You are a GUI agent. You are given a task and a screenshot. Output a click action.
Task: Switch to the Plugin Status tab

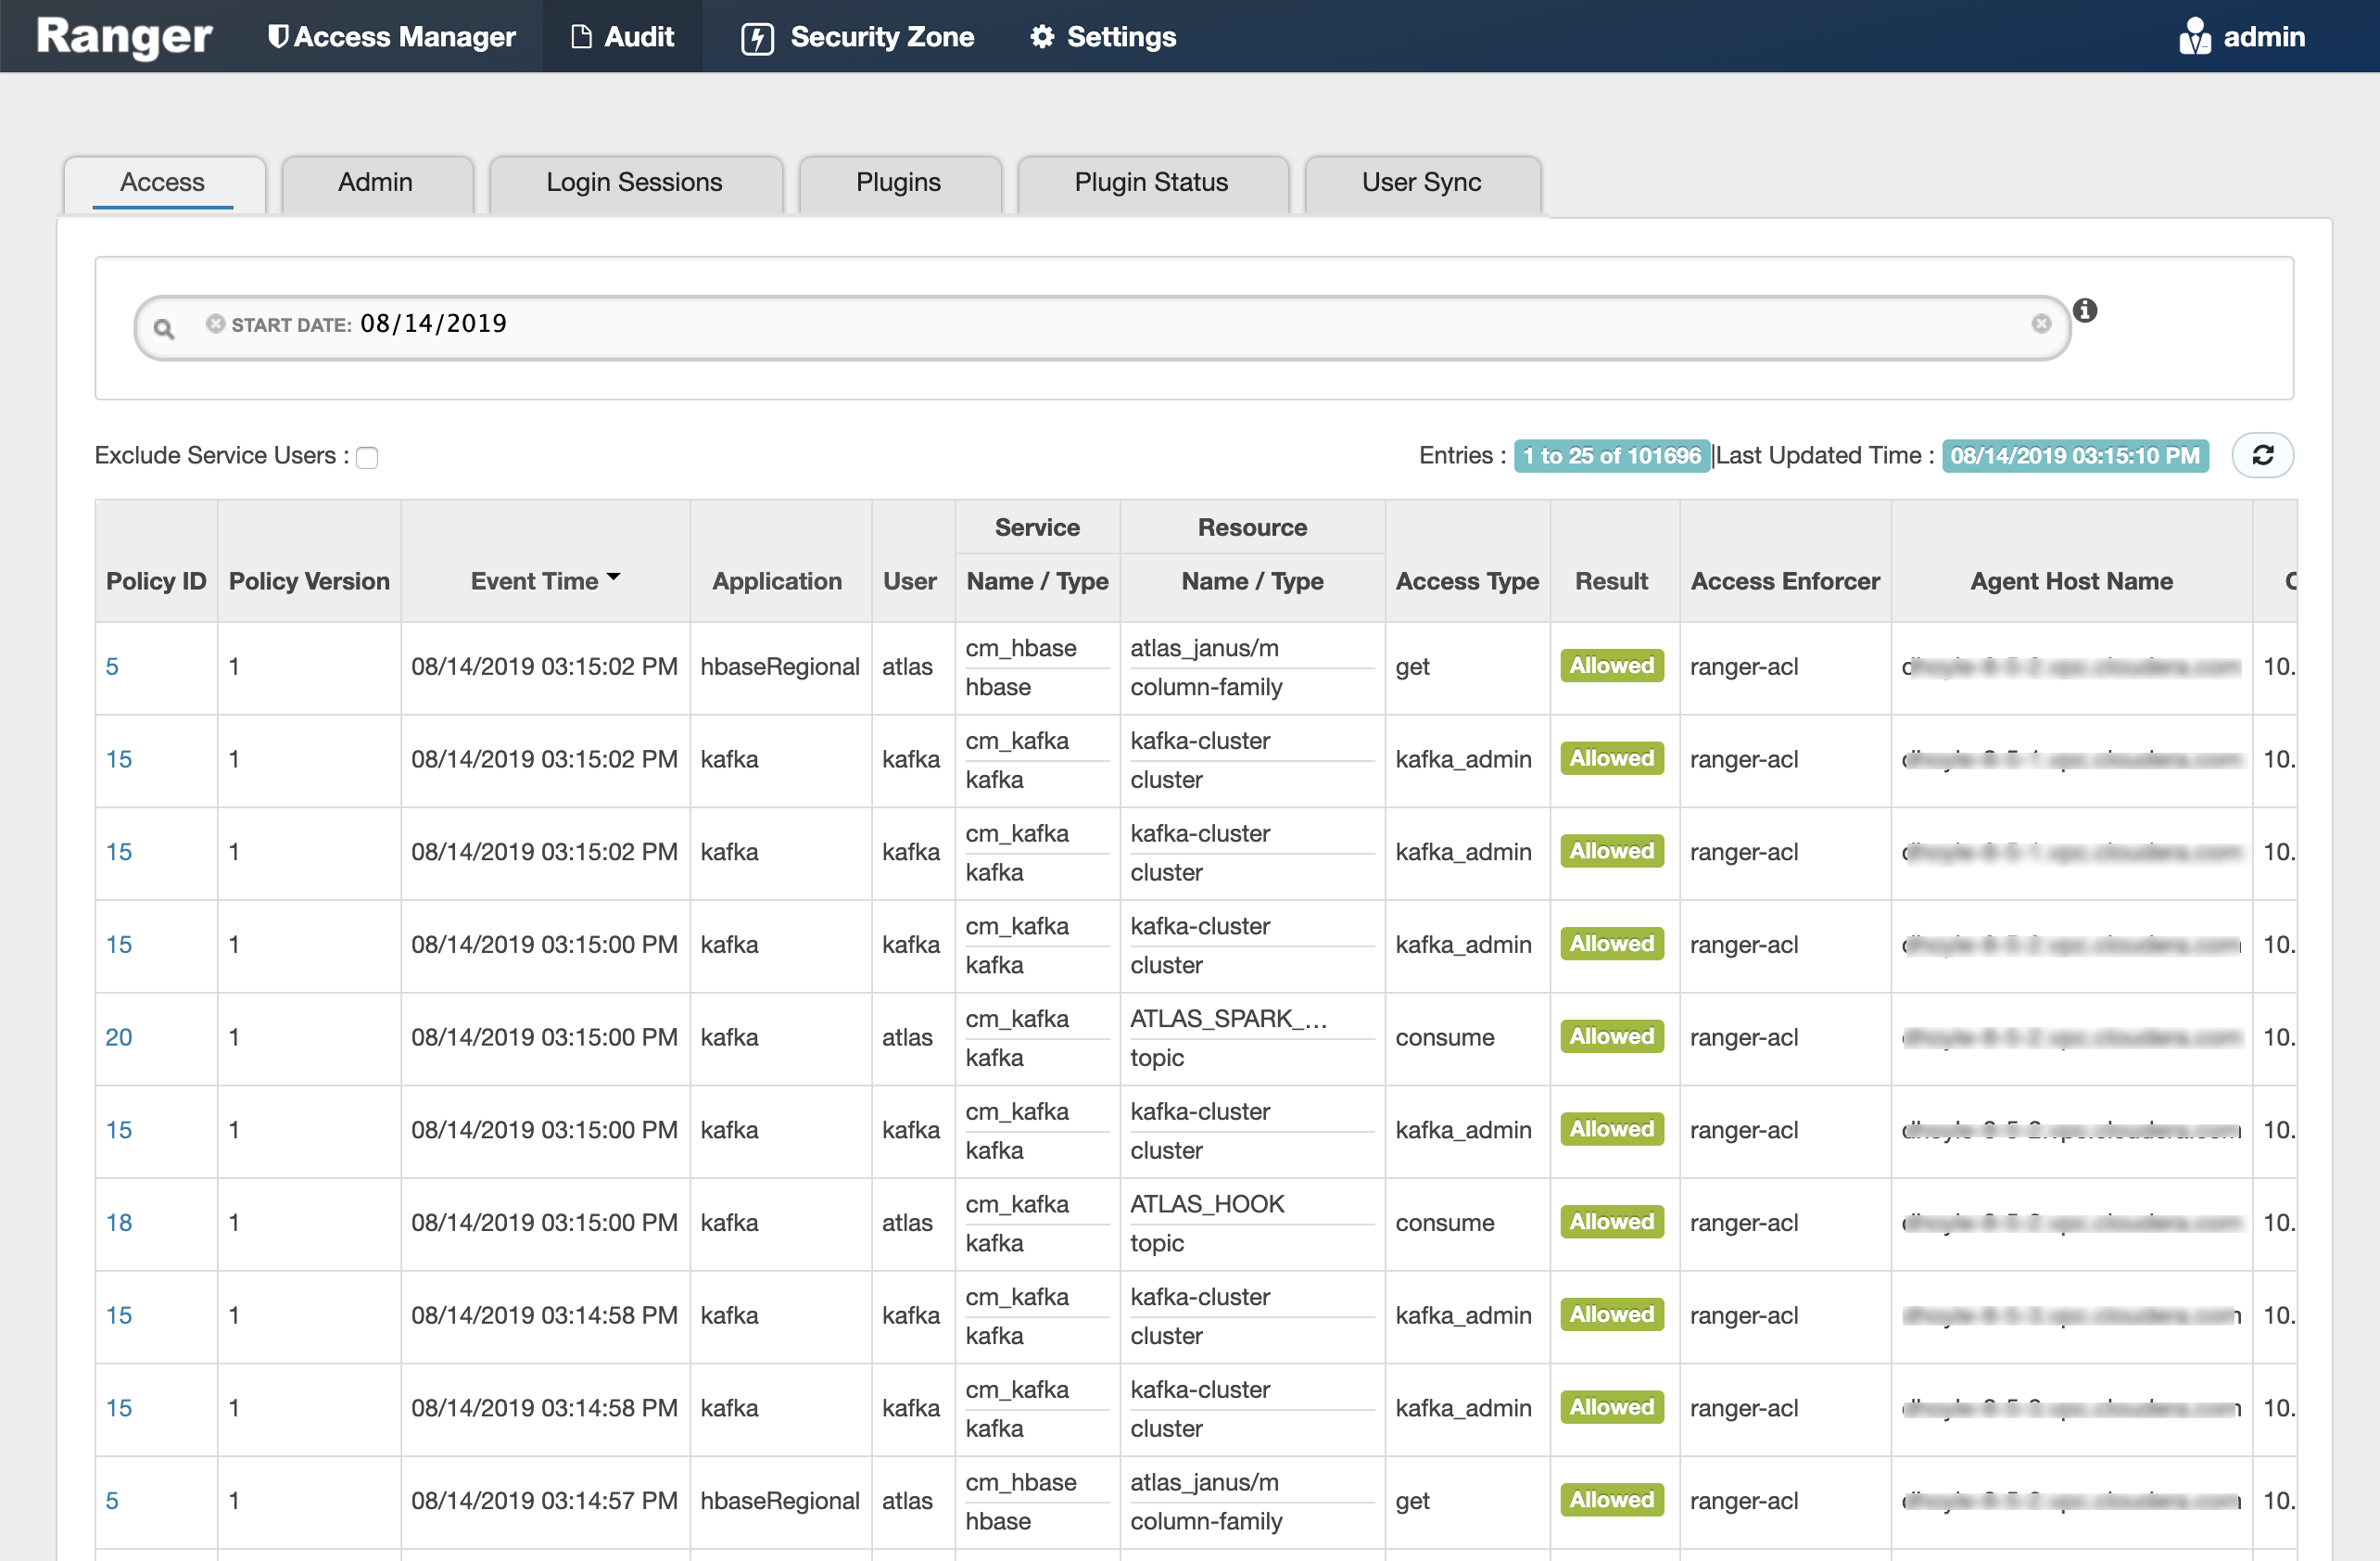pyautogui.click(x=1151, y=183)
